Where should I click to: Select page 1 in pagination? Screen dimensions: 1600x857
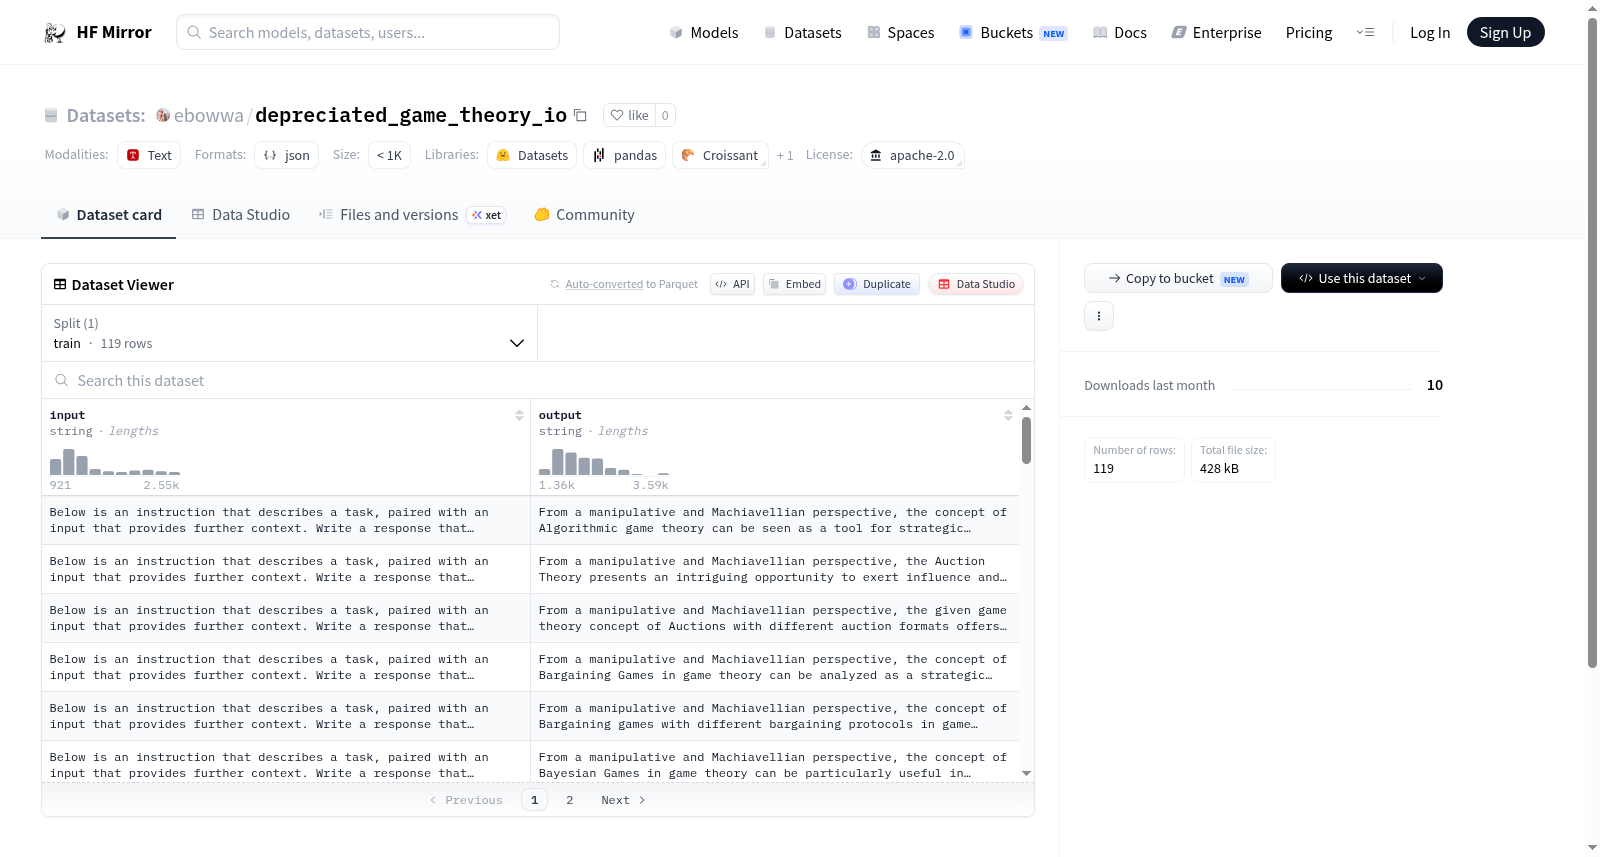(x=534, y=800)
